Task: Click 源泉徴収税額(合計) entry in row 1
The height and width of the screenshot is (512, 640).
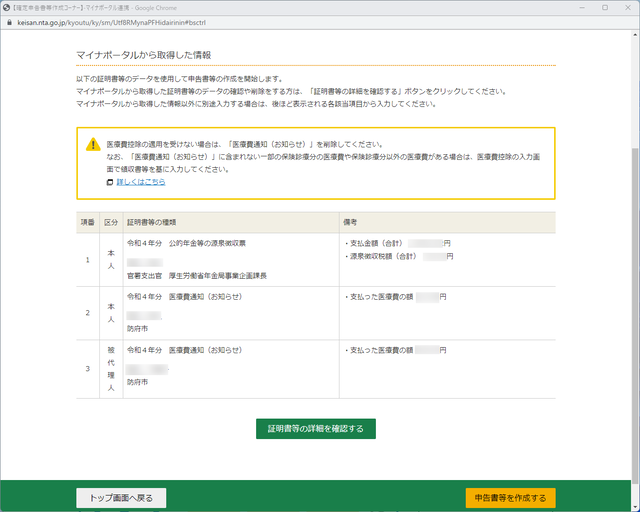Action: click(399, 256)
